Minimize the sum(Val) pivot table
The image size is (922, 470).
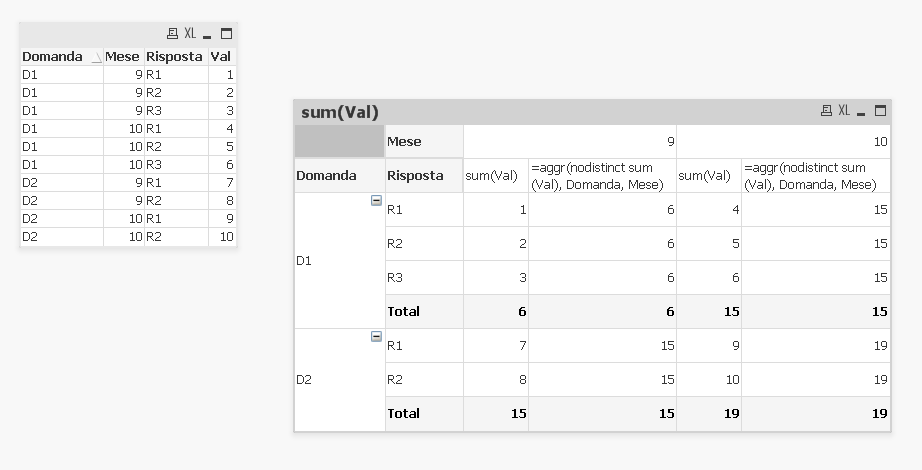point(861,112)
